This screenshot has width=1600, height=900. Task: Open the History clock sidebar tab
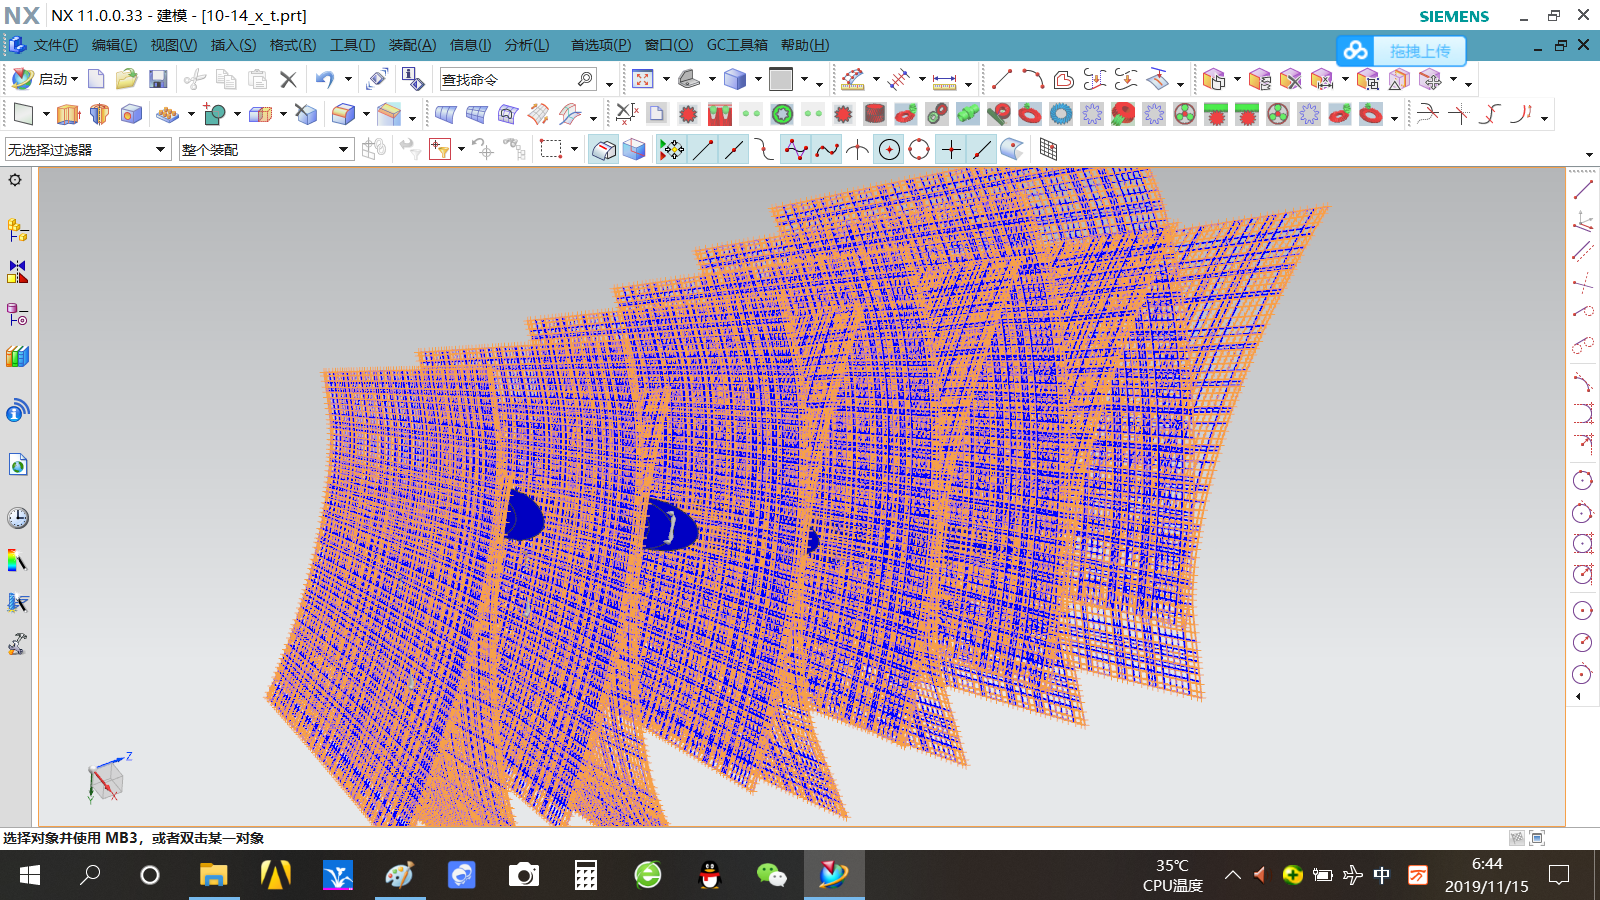pos(17,517)
